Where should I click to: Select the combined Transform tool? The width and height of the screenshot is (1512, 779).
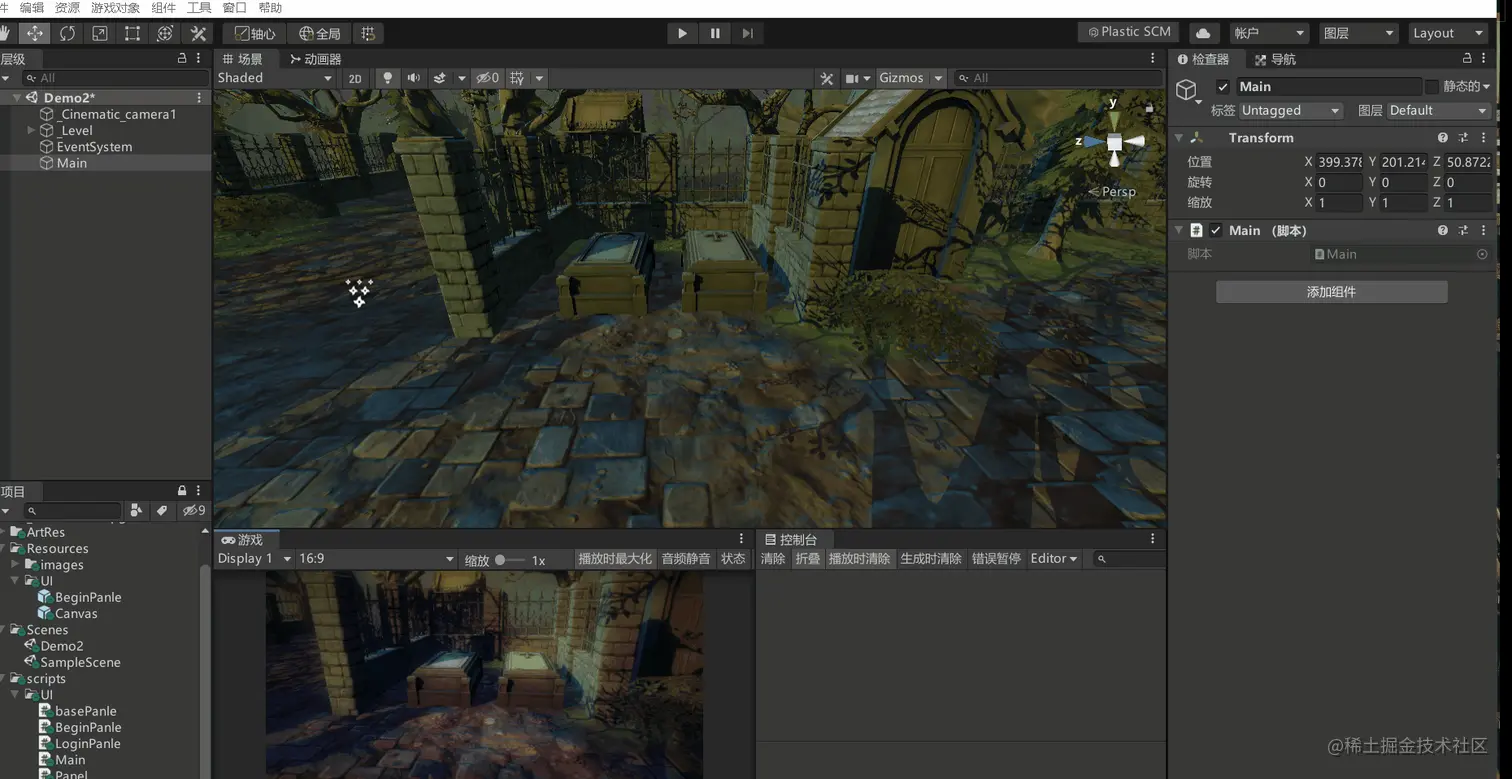pyautogui.click(x=165, y=33)
